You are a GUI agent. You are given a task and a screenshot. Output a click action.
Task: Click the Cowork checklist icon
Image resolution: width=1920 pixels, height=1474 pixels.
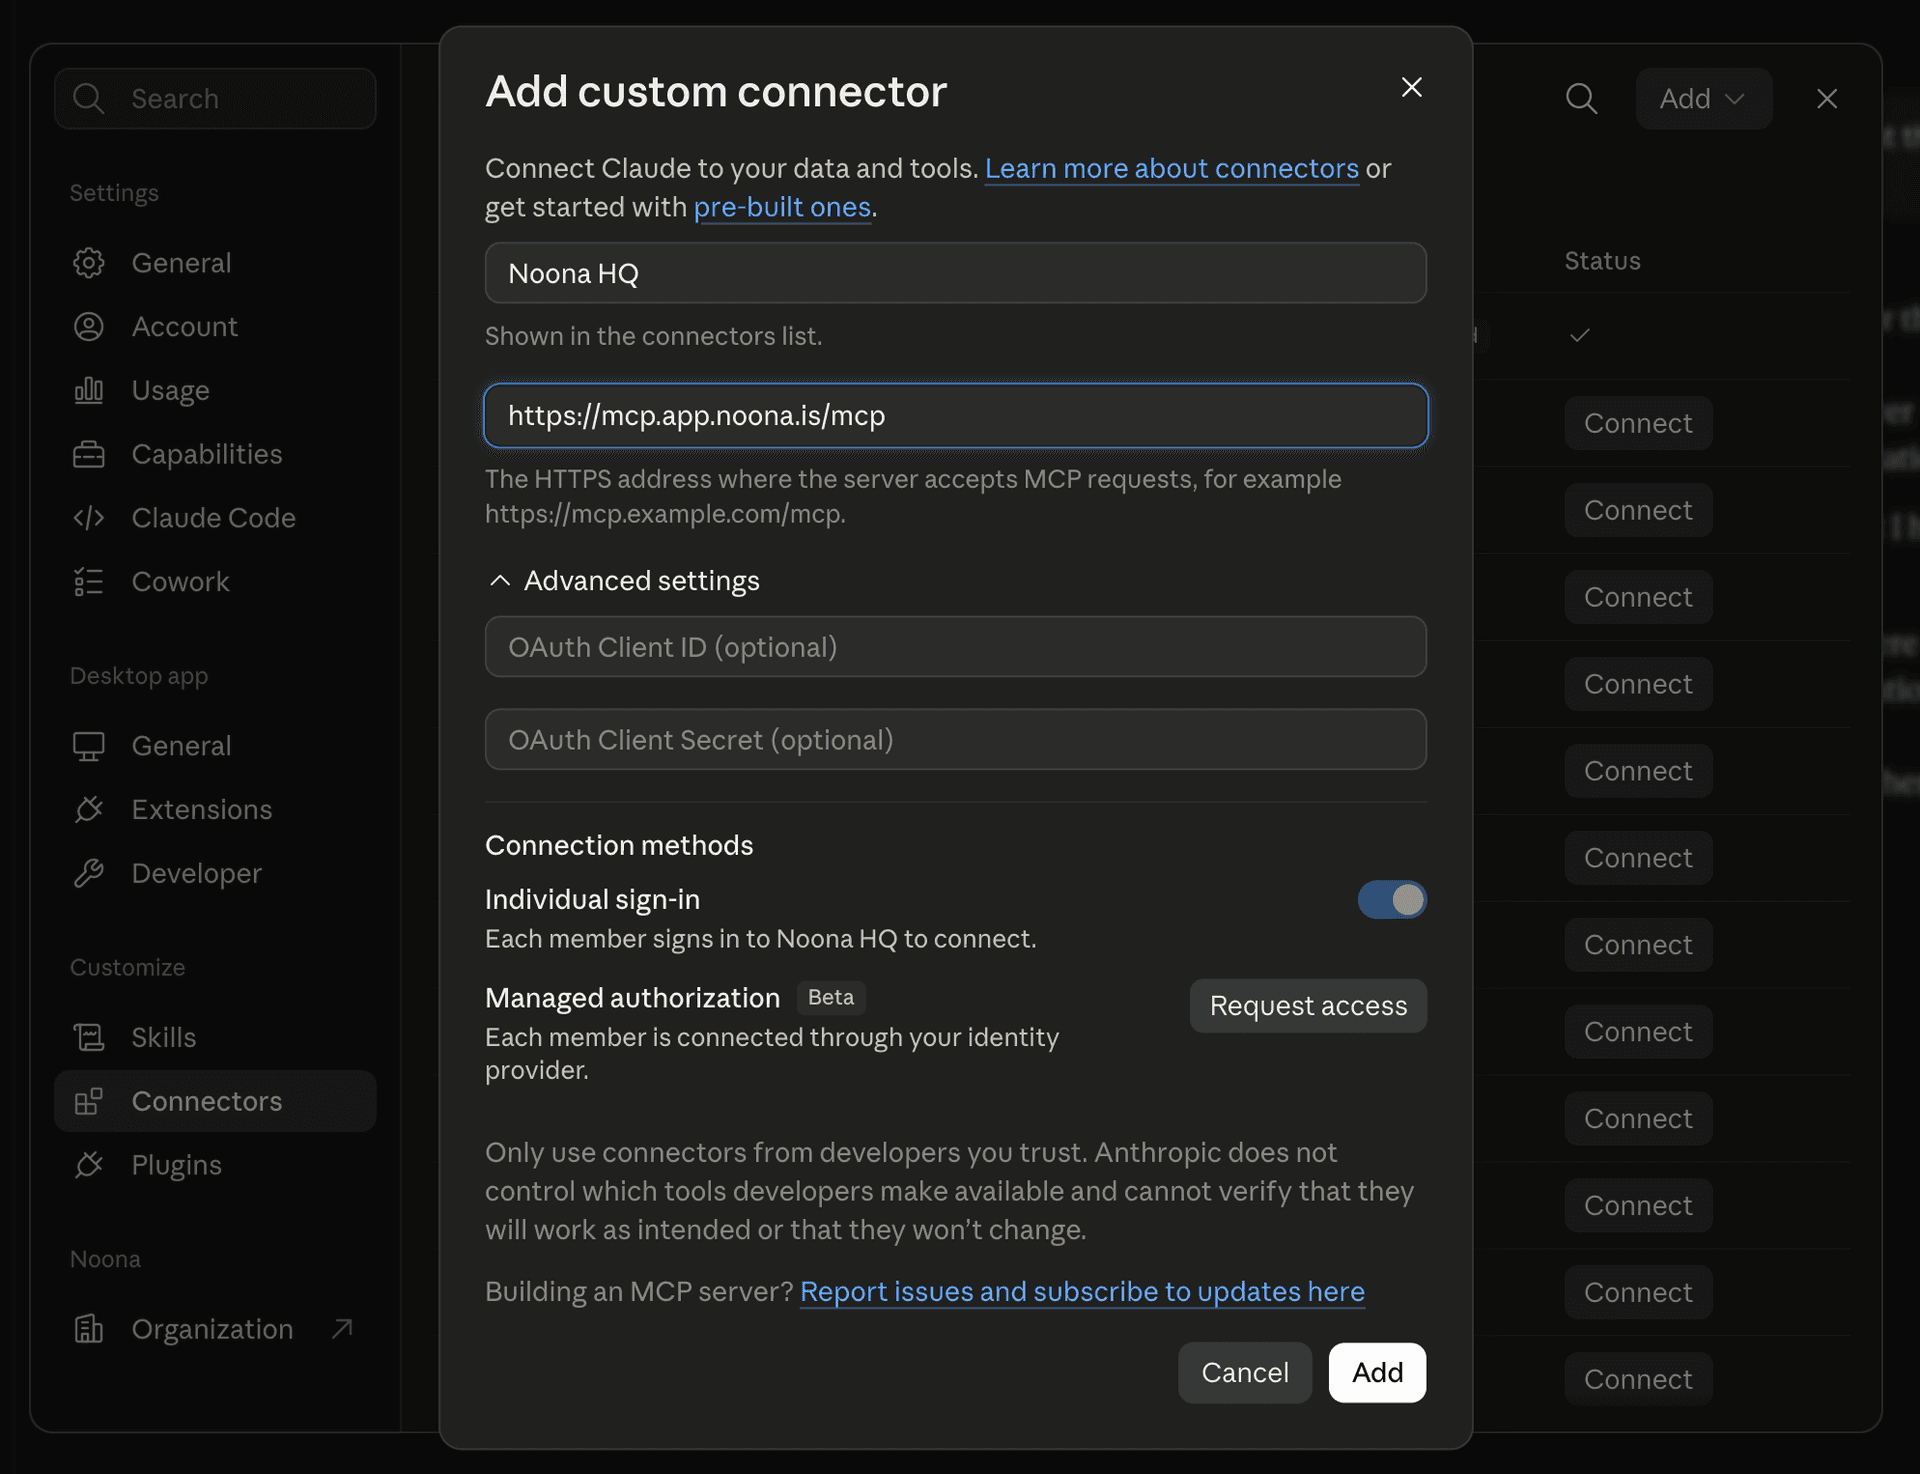click(x=89, y=582)
